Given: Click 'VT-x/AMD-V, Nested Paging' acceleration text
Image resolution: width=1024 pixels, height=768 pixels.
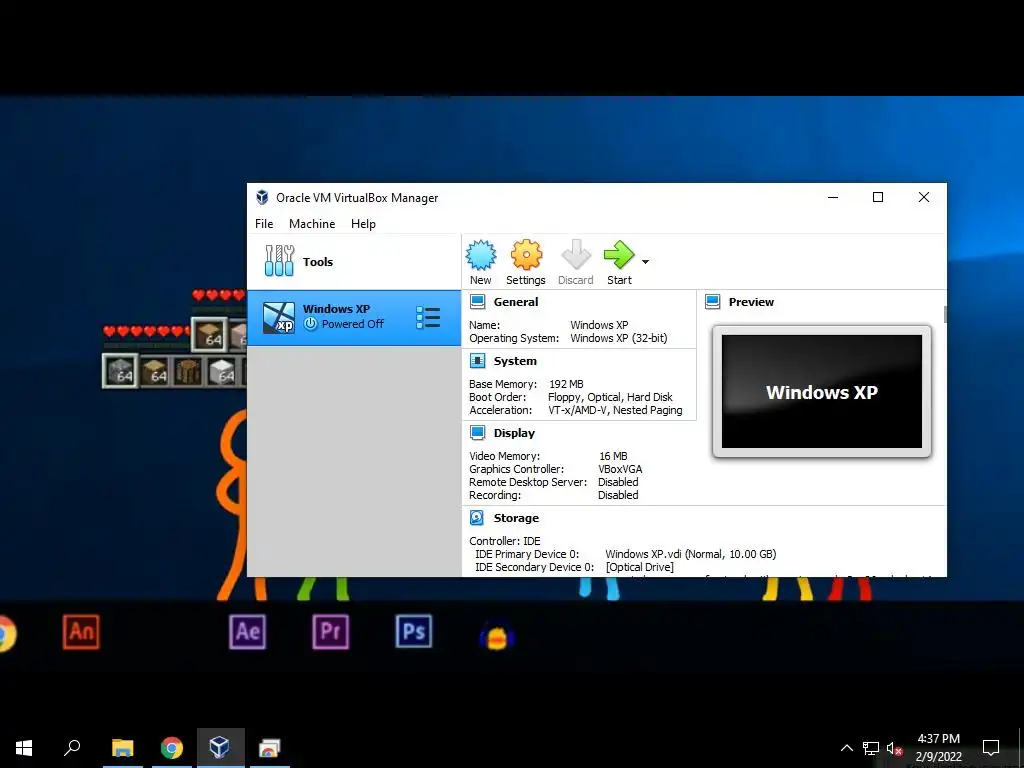Looking at the screenshot, I should point(615,410).
